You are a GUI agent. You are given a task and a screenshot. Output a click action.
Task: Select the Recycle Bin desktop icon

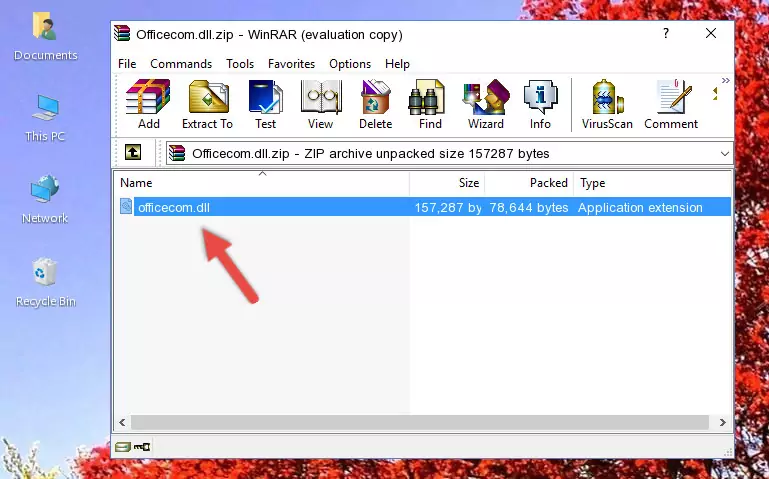(x=45, y=282)
